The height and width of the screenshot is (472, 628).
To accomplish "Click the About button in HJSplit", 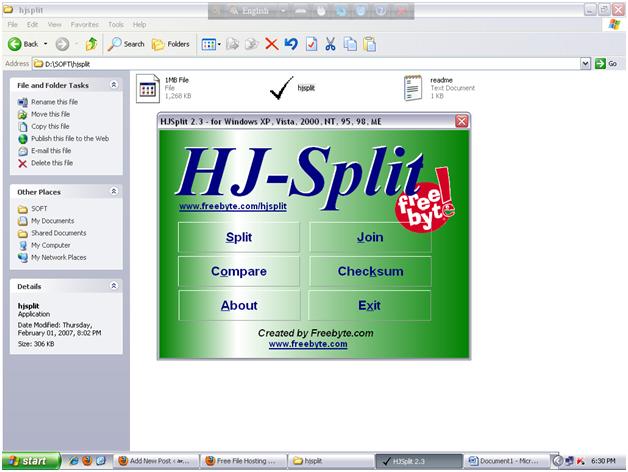I will pyautogui.click(x=239, y=305).
